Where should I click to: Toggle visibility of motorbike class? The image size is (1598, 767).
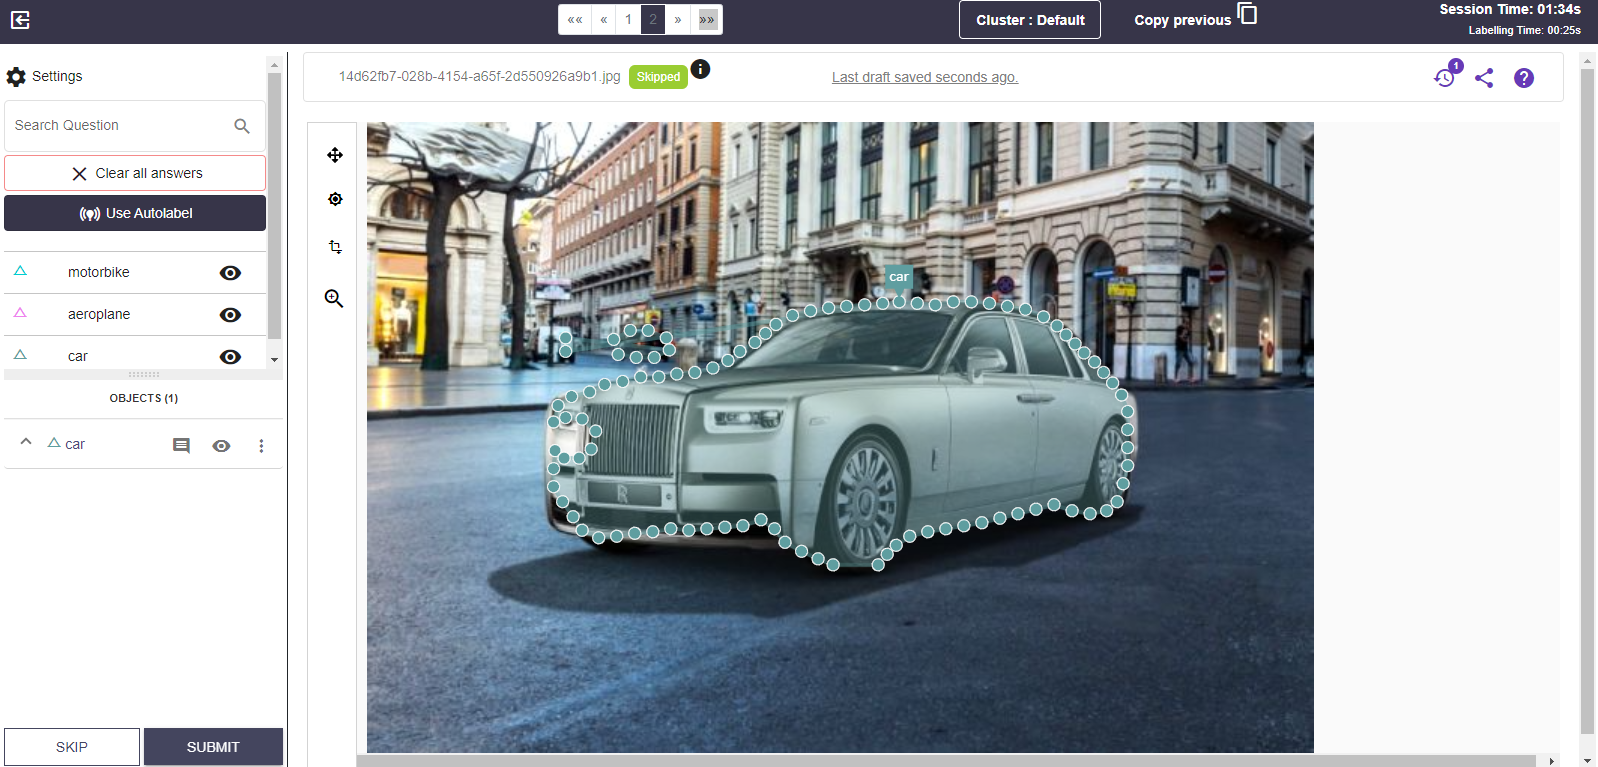[230, 273]
